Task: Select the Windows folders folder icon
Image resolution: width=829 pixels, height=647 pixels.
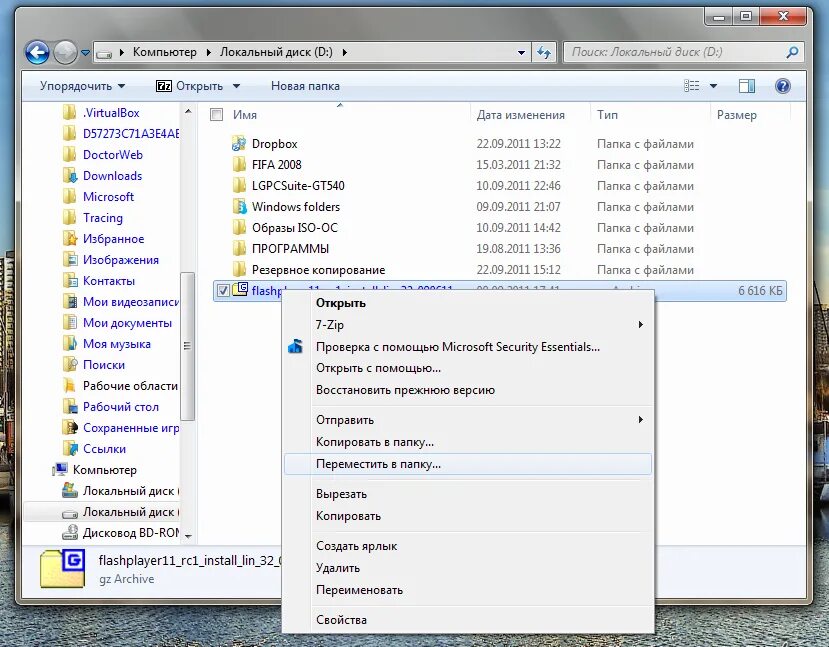Action: click(239, 207)
